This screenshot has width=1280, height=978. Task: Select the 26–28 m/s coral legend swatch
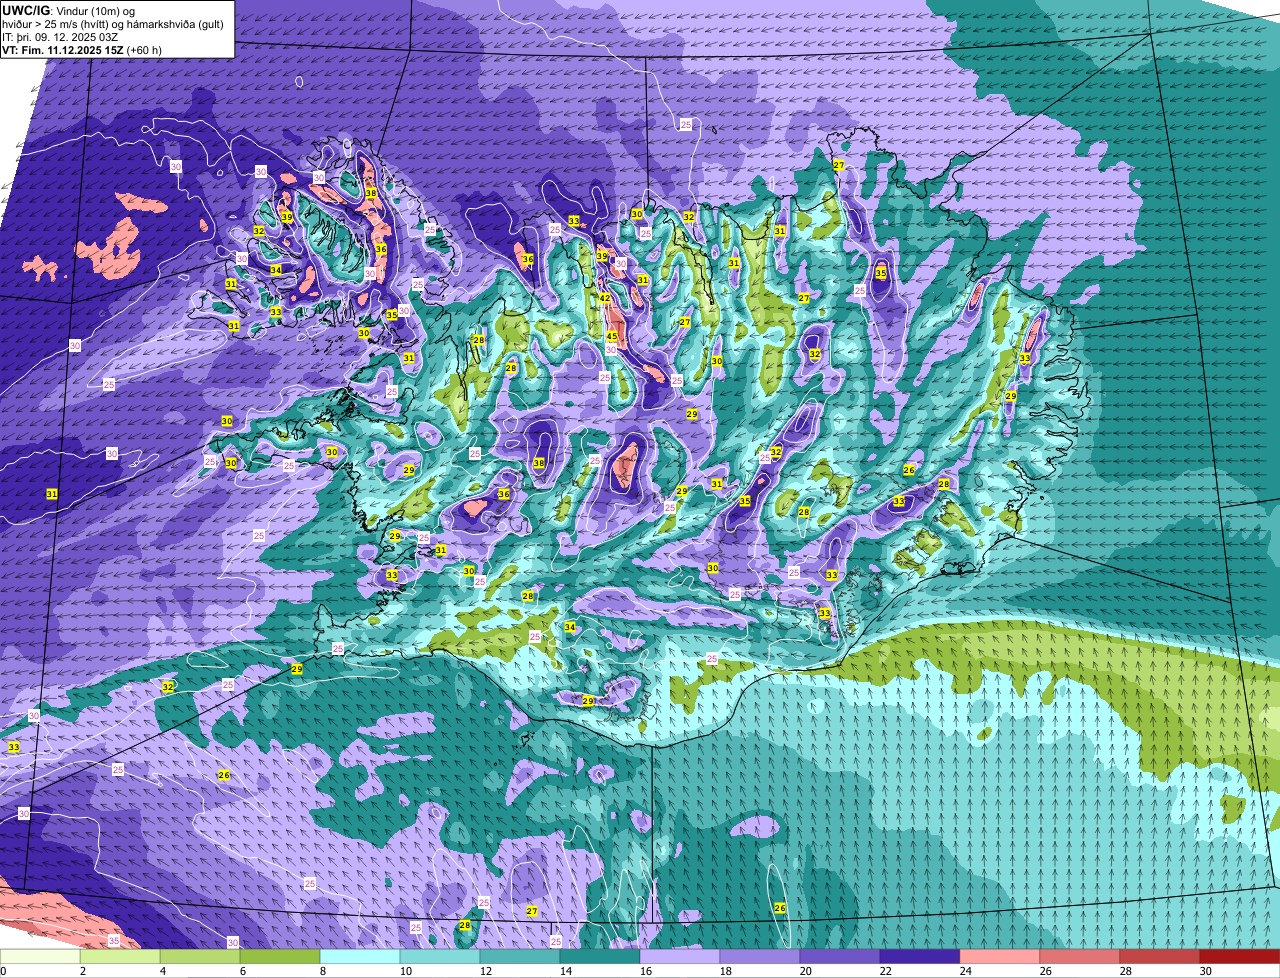pyautogui.click(x=1080, y=957)
